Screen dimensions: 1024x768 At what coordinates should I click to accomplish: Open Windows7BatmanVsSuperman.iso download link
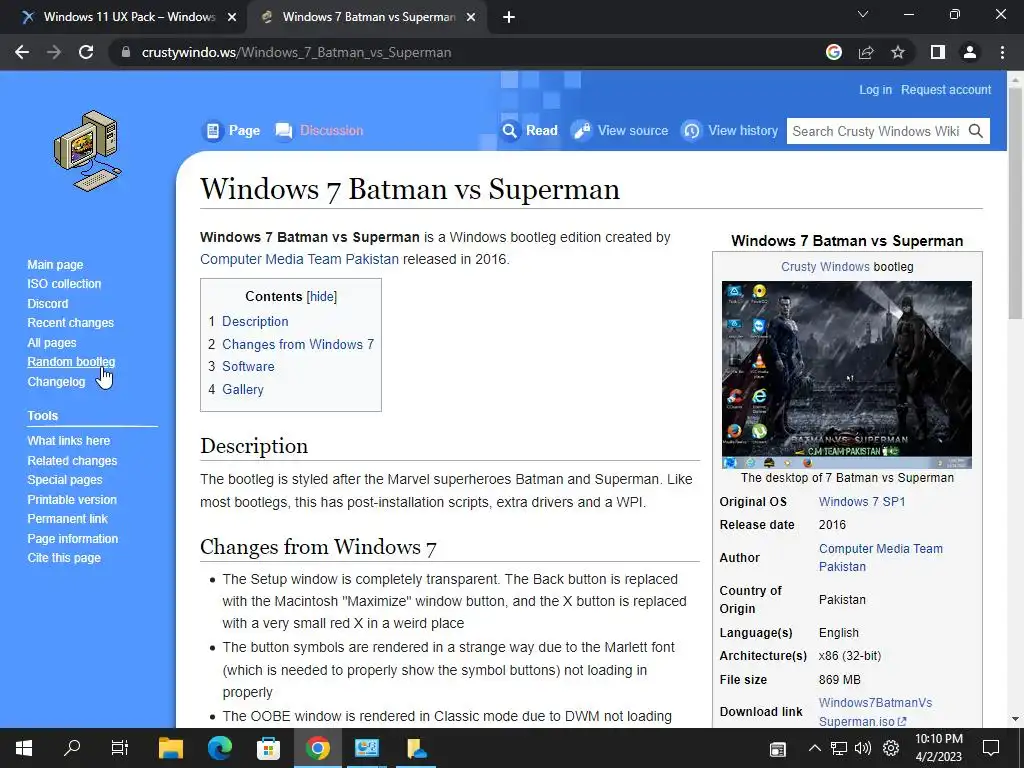point(875,712)
